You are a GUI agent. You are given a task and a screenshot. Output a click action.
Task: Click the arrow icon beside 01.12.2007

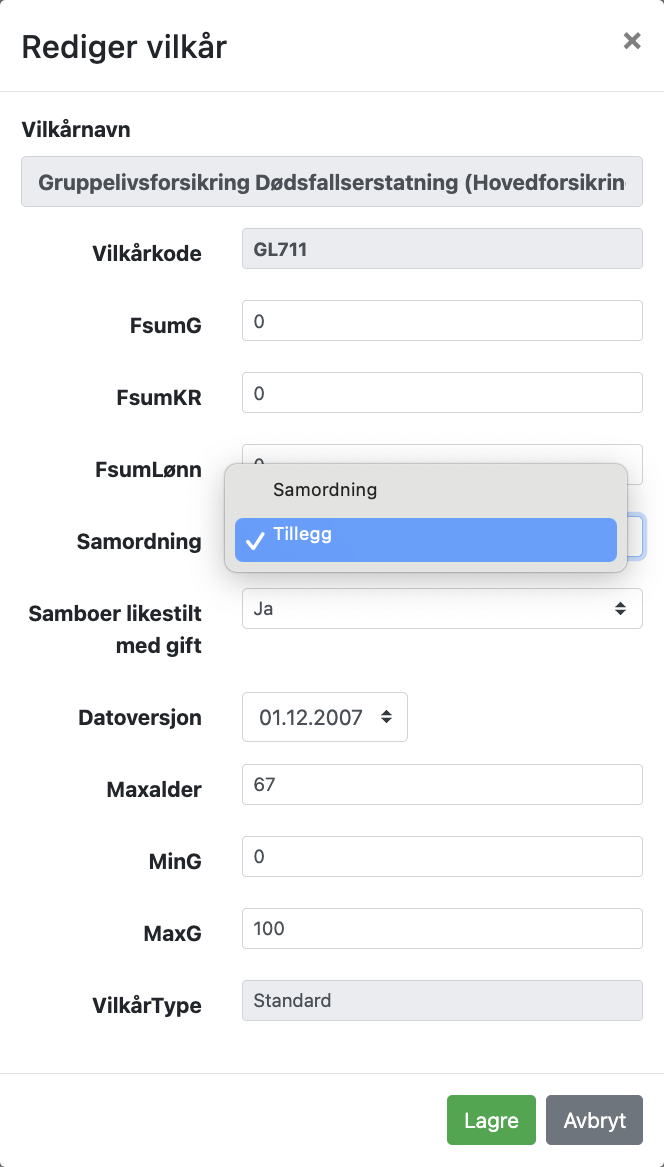(386, 717)
